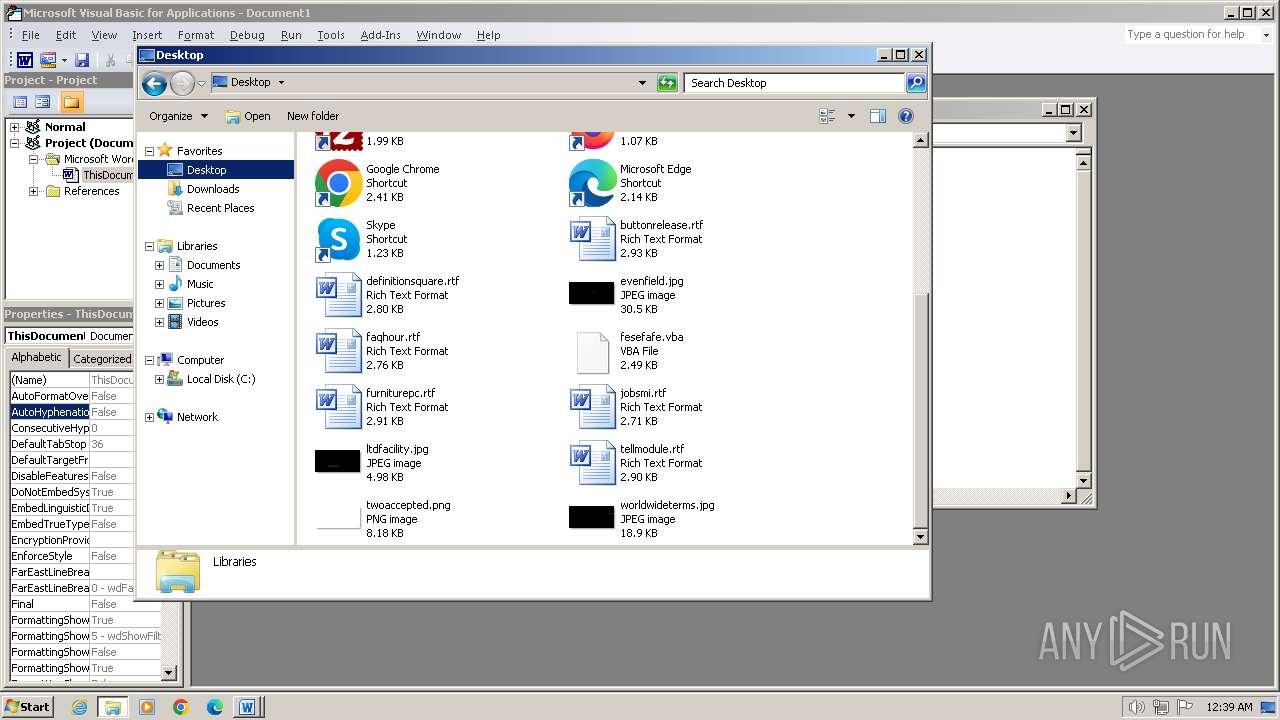Select AutoHyphenation property row

(71, 412)
